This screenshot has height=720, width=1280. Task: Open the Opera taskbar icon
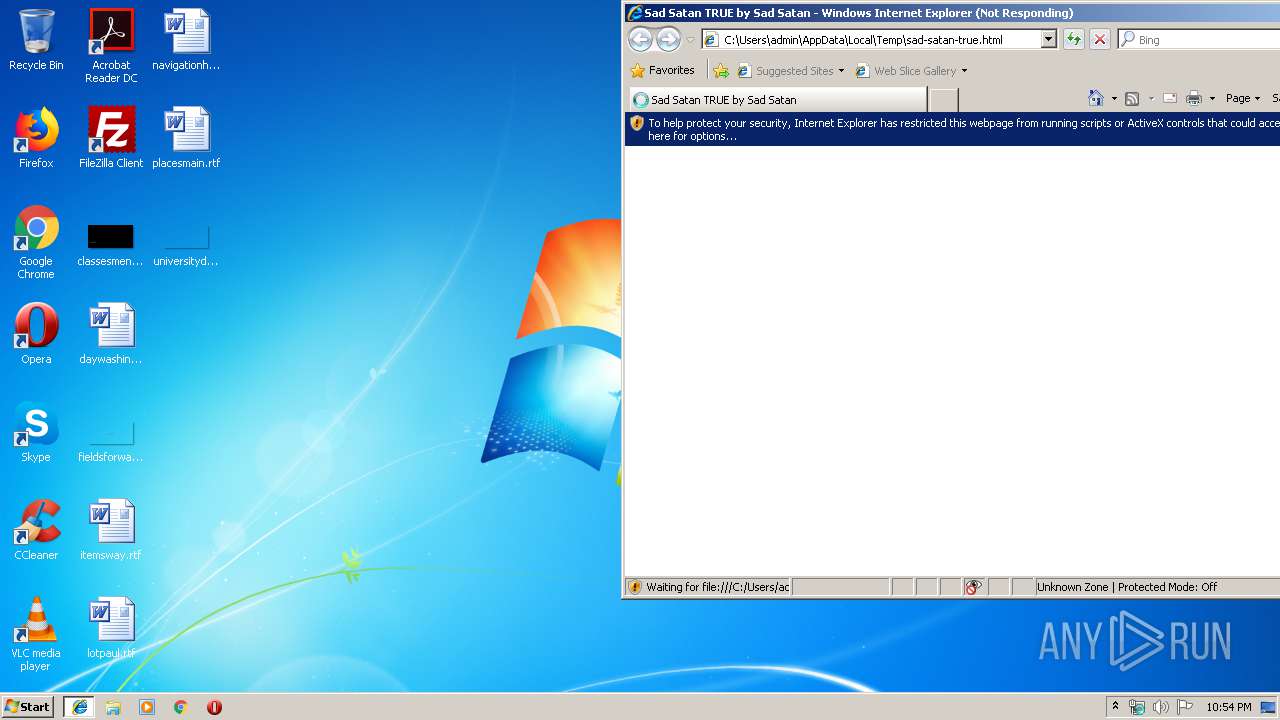click(x=214, y=707)
